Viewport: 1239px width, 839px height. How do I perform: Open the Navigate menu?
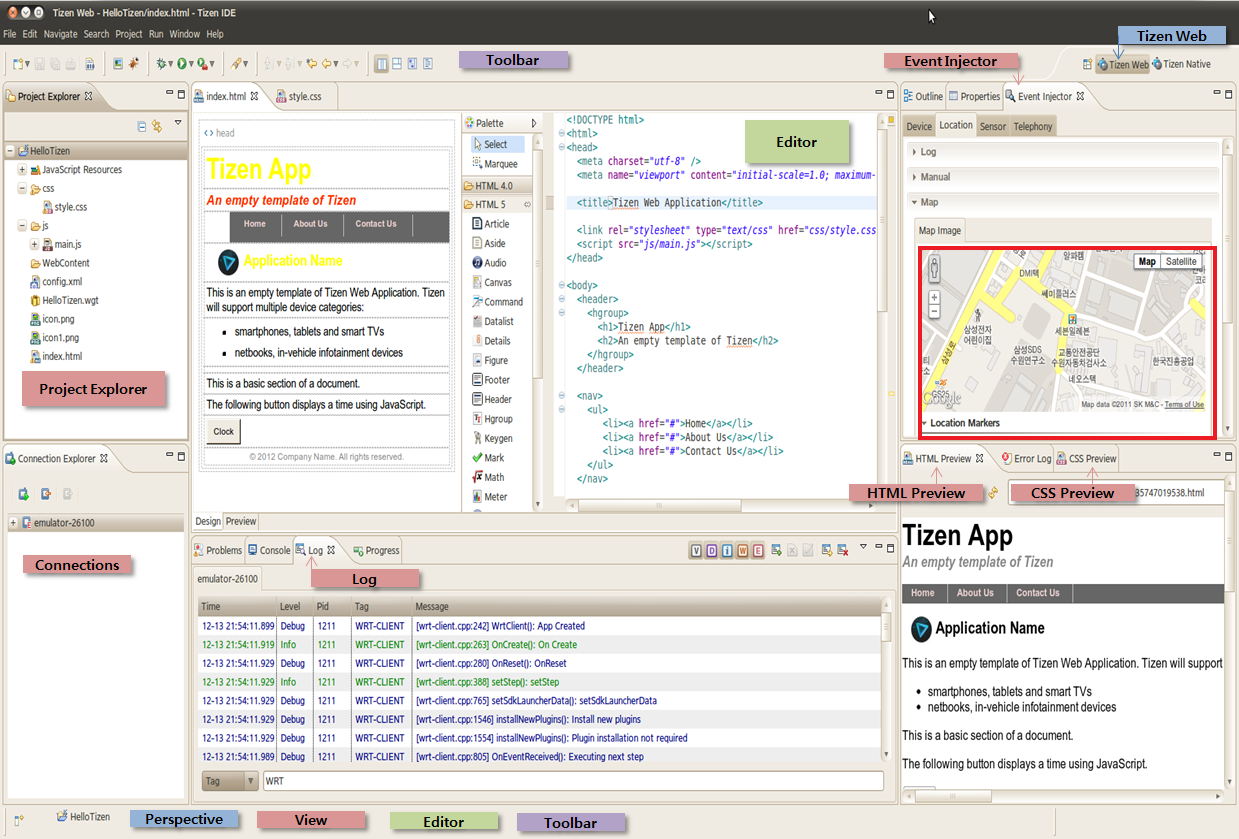pyautogui.click(x=60, y=33)
